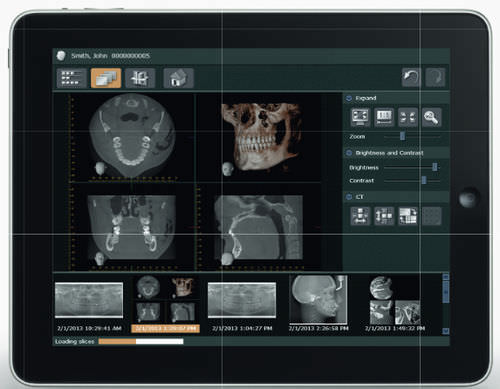
Task: Click the Brightness slider handle
Action: coord(435,167)
